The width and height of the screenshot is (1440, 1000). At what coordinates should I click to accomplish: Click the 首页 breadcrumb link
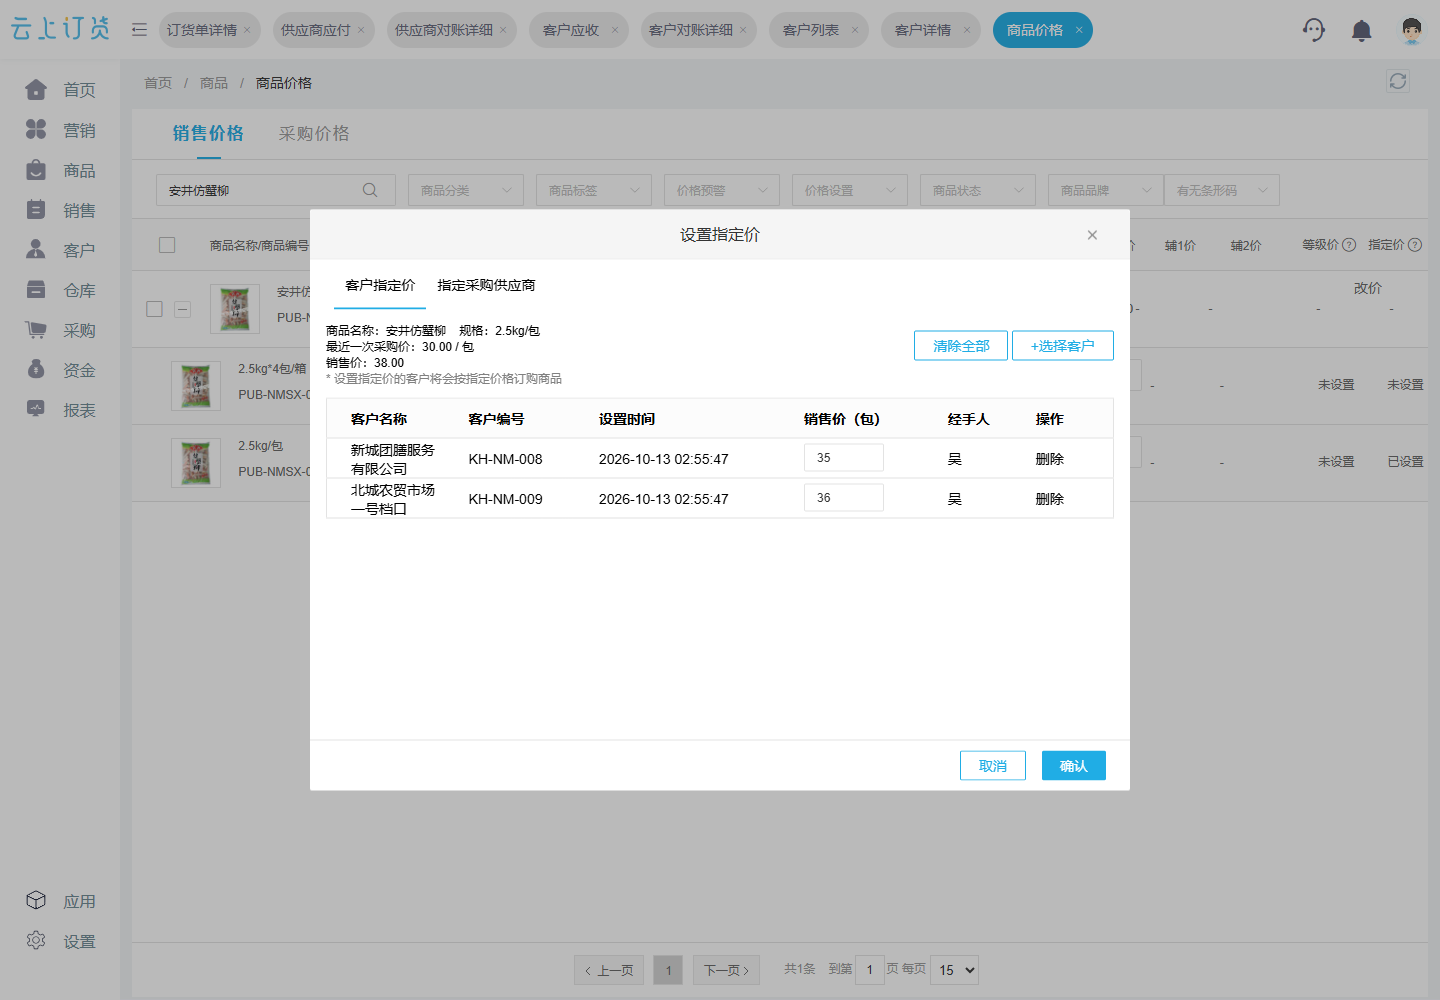158,83
